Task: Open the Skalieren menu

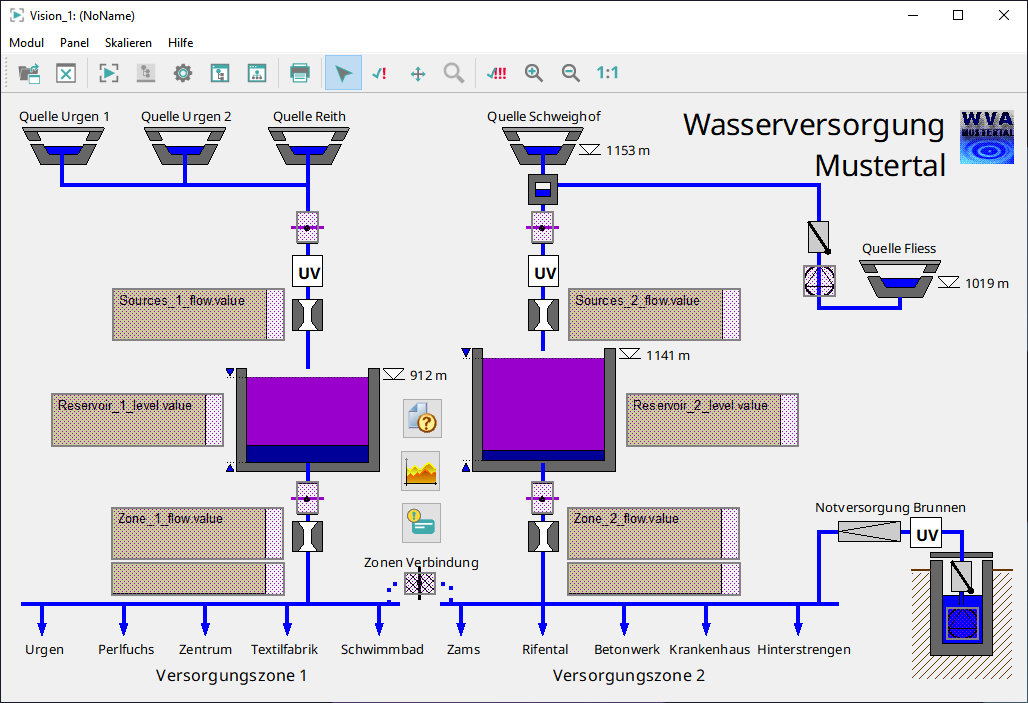Action: 128,43
